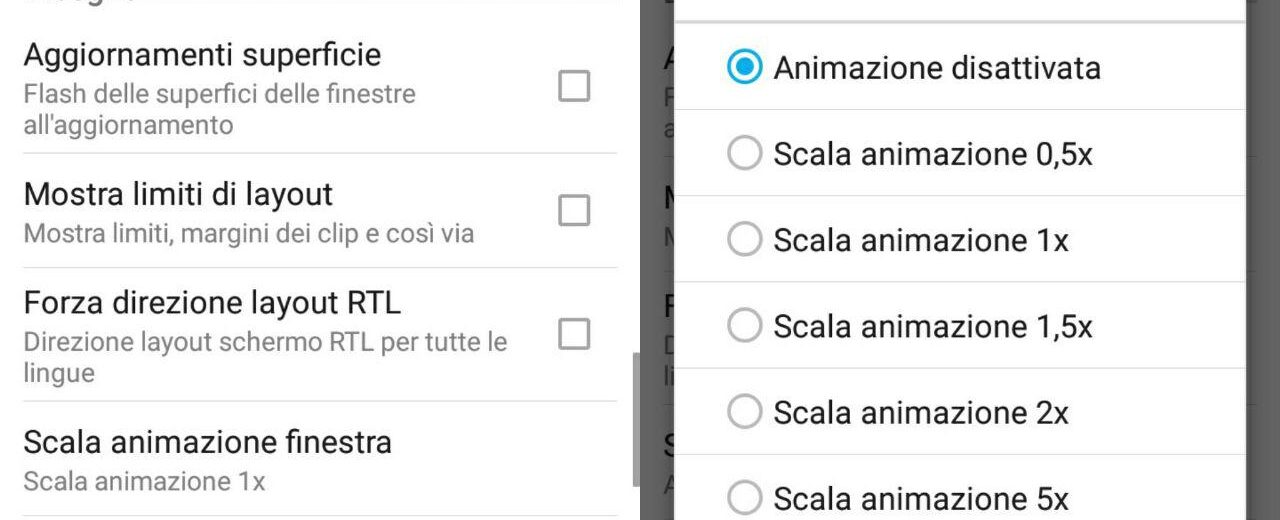Choose the Scala animazione 2x radio button
The height and width of the screenshot is (520, 1280).
pos(744,412)
